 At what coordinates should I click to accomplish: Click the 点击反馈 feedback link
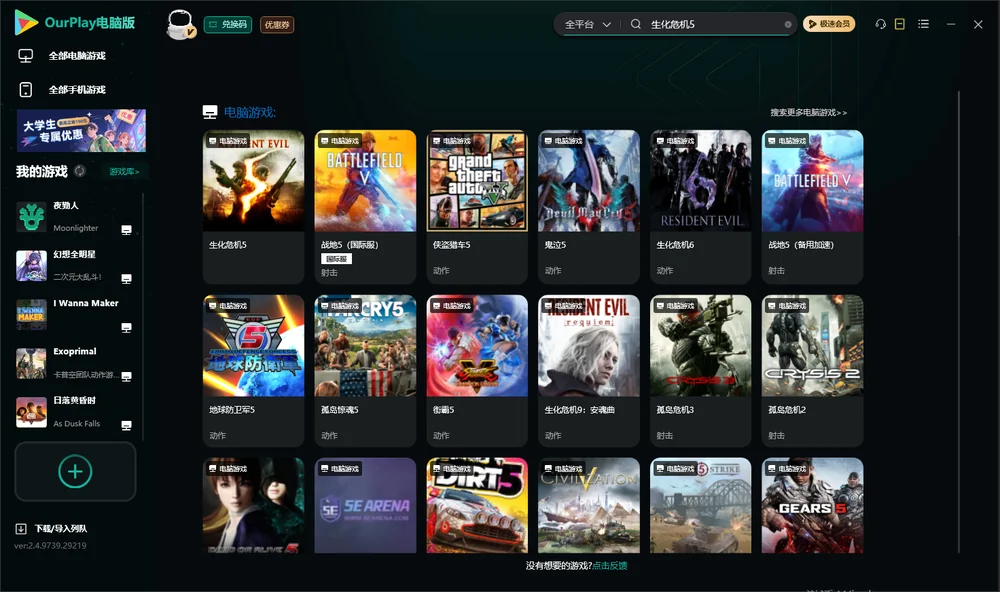pos(610,565)
